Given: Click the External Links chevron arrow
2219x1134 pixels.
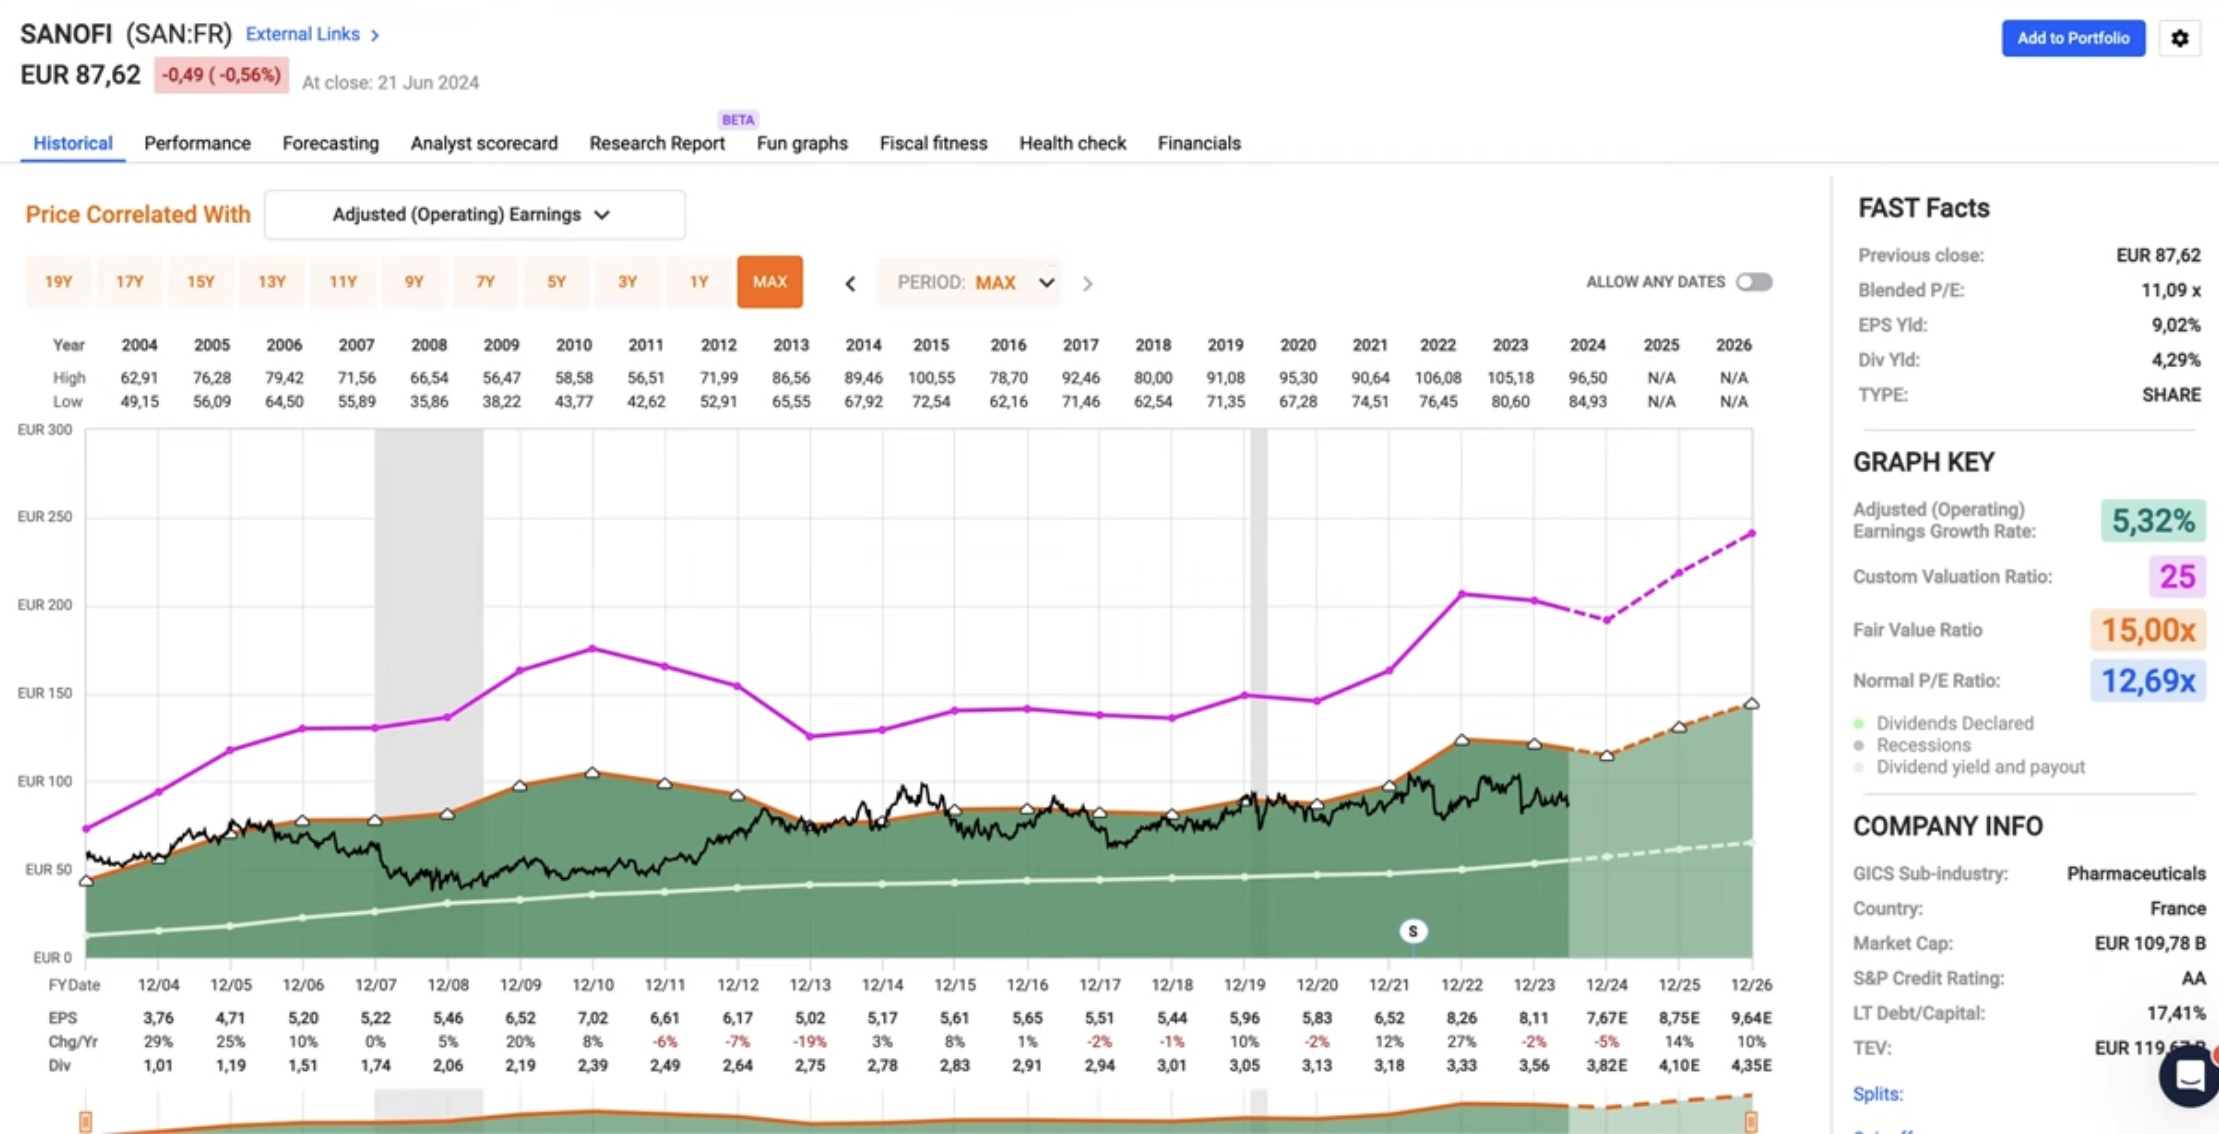Looking at the screenshot, I should (375, 35).
